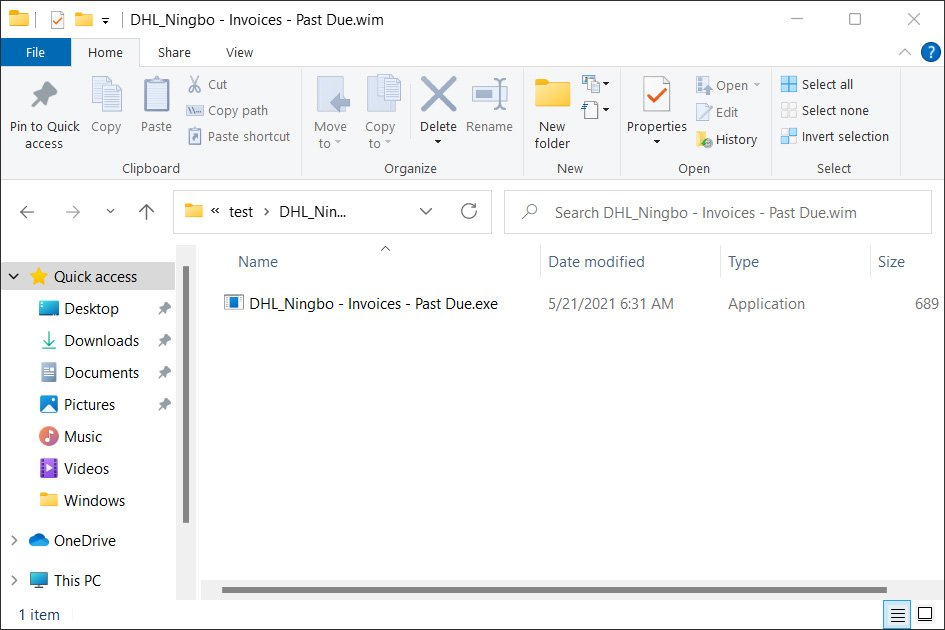Open Desktop in Quick access
Image resolution: width=945 pixels, height=630 pixels.
(x=91, y=309)
